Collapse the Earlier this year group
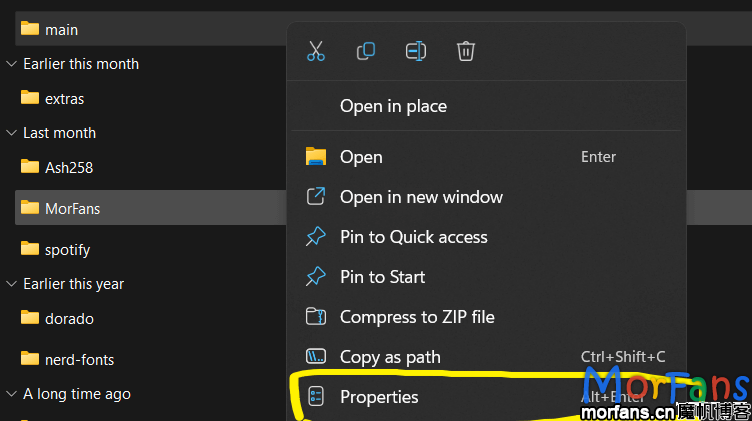Image resolution: width=752 pixels, height=421 pixels. [12, 284]
